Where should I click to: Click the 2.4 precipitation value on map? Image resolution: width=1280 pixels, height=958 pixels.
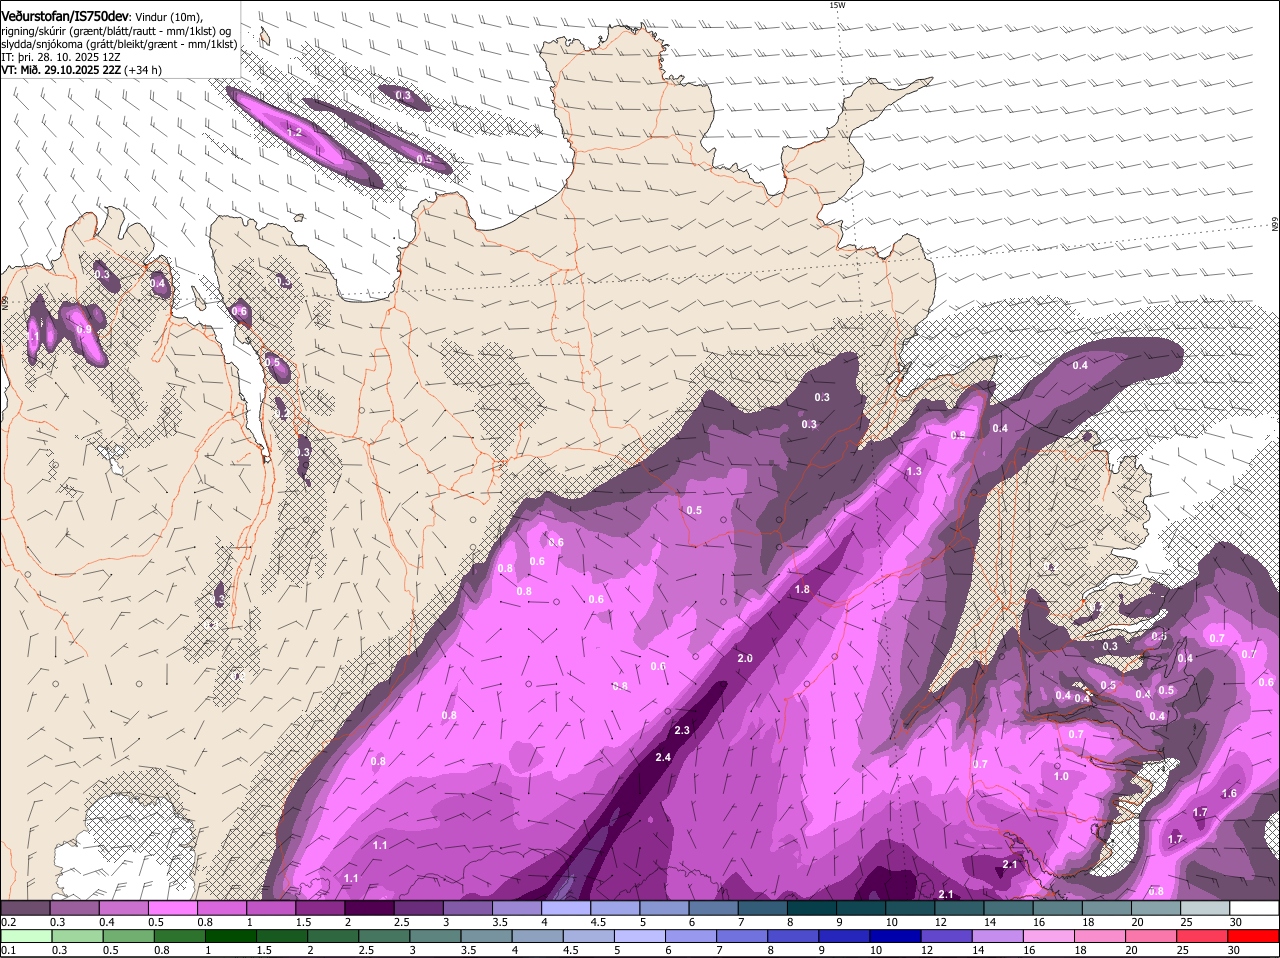coord(663,757)
